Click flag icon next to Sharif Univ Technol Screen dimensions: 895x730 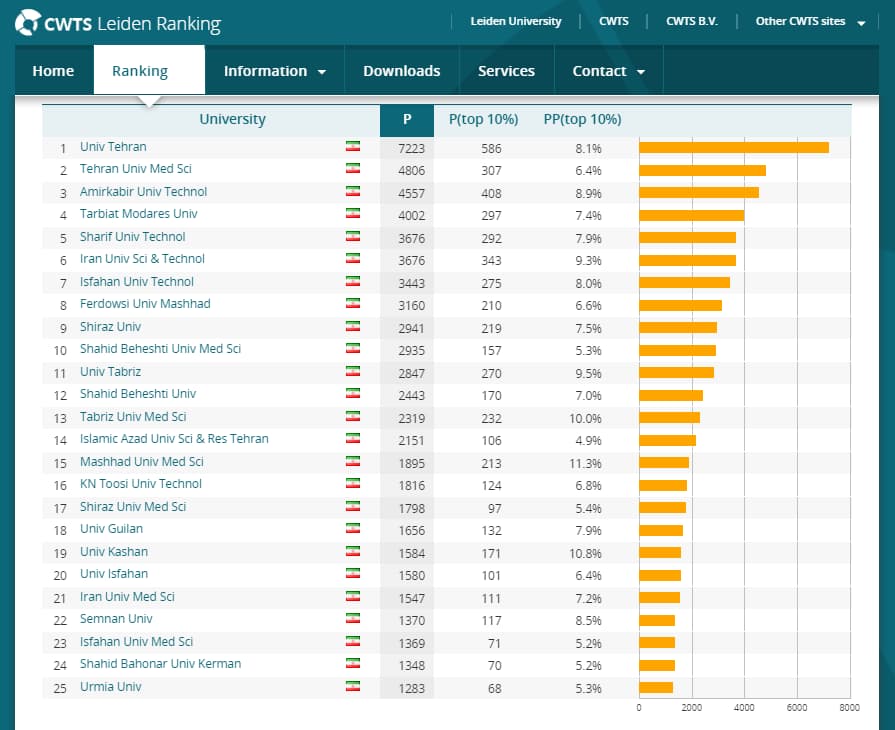(x=353, y=236)
